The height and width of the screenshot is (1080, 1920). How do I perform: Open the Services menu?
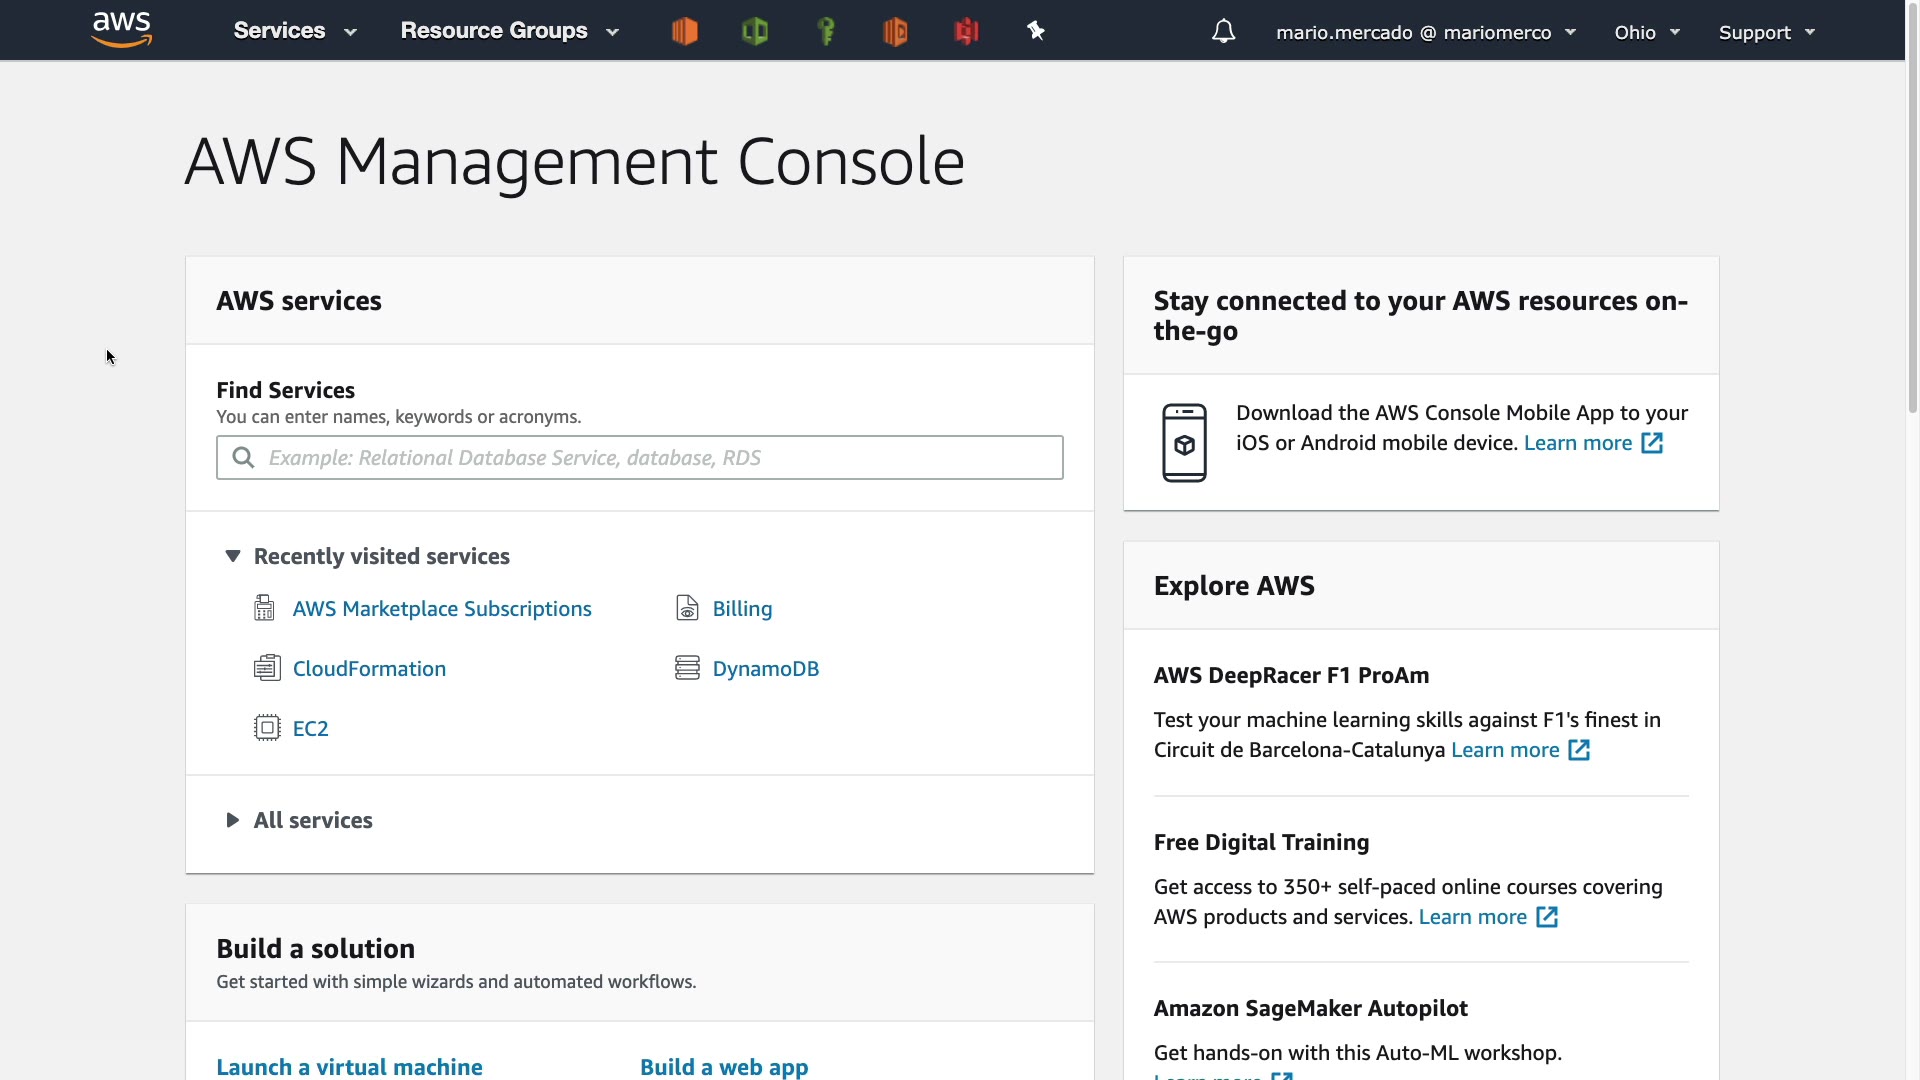pos(294,31)
